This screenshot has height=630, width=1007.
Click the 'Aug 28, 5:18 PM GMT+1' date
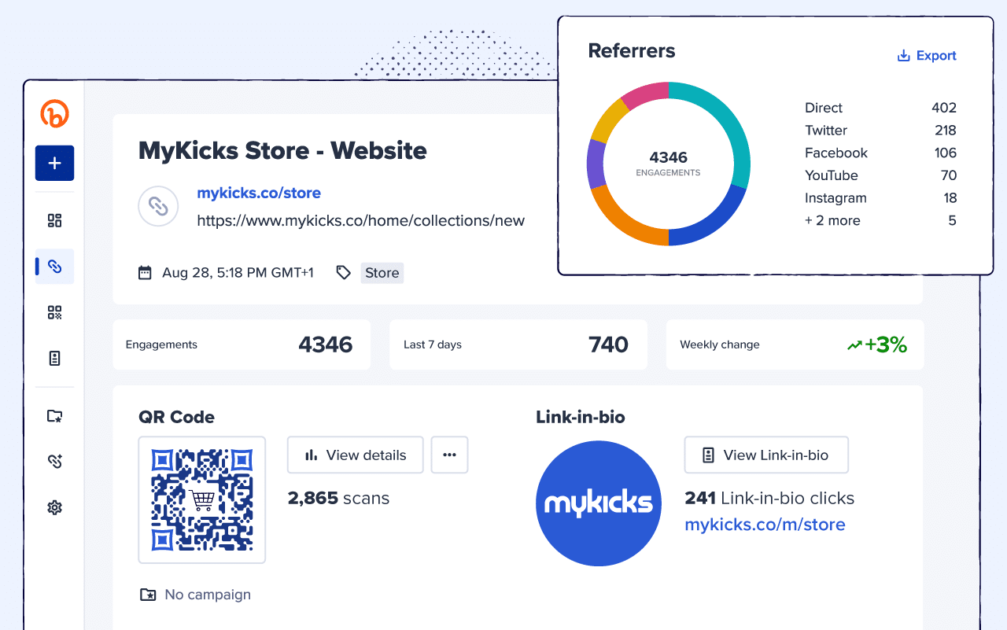tap(238, 273)
